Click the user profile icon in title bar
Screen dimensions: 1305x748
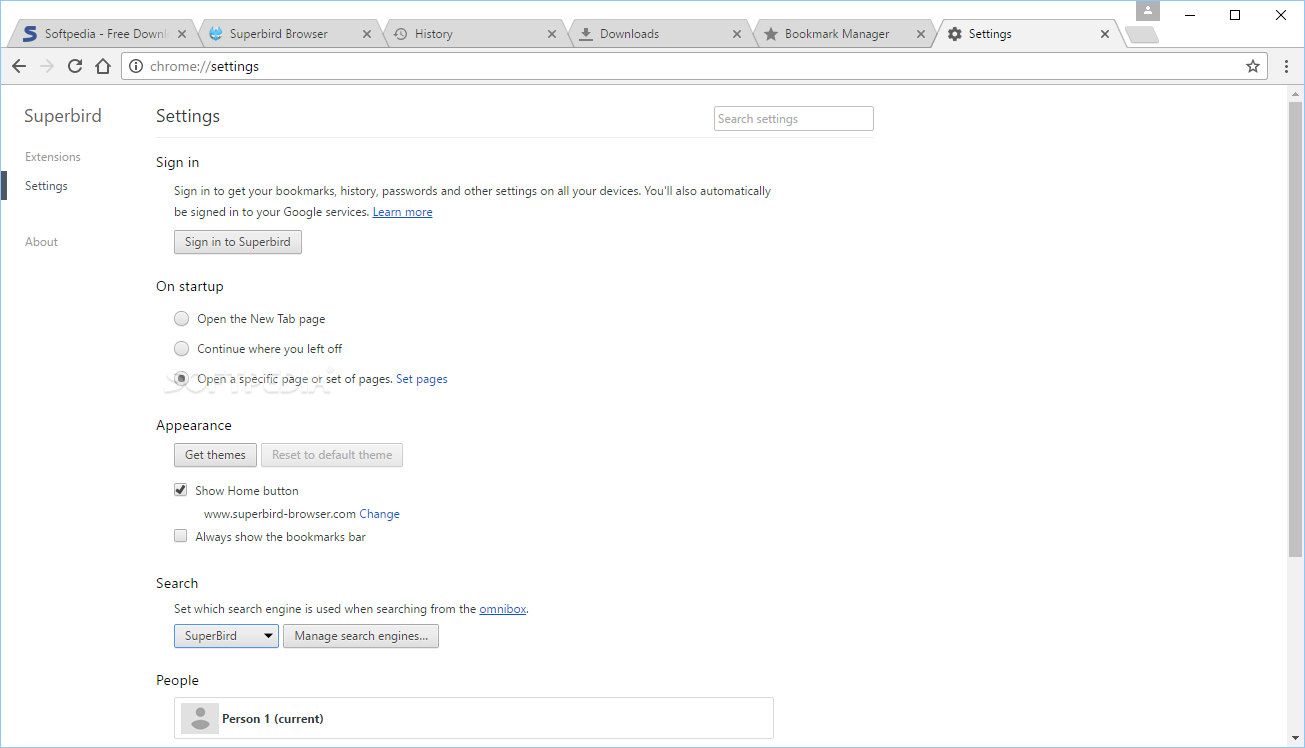[x=1148, y=11]
